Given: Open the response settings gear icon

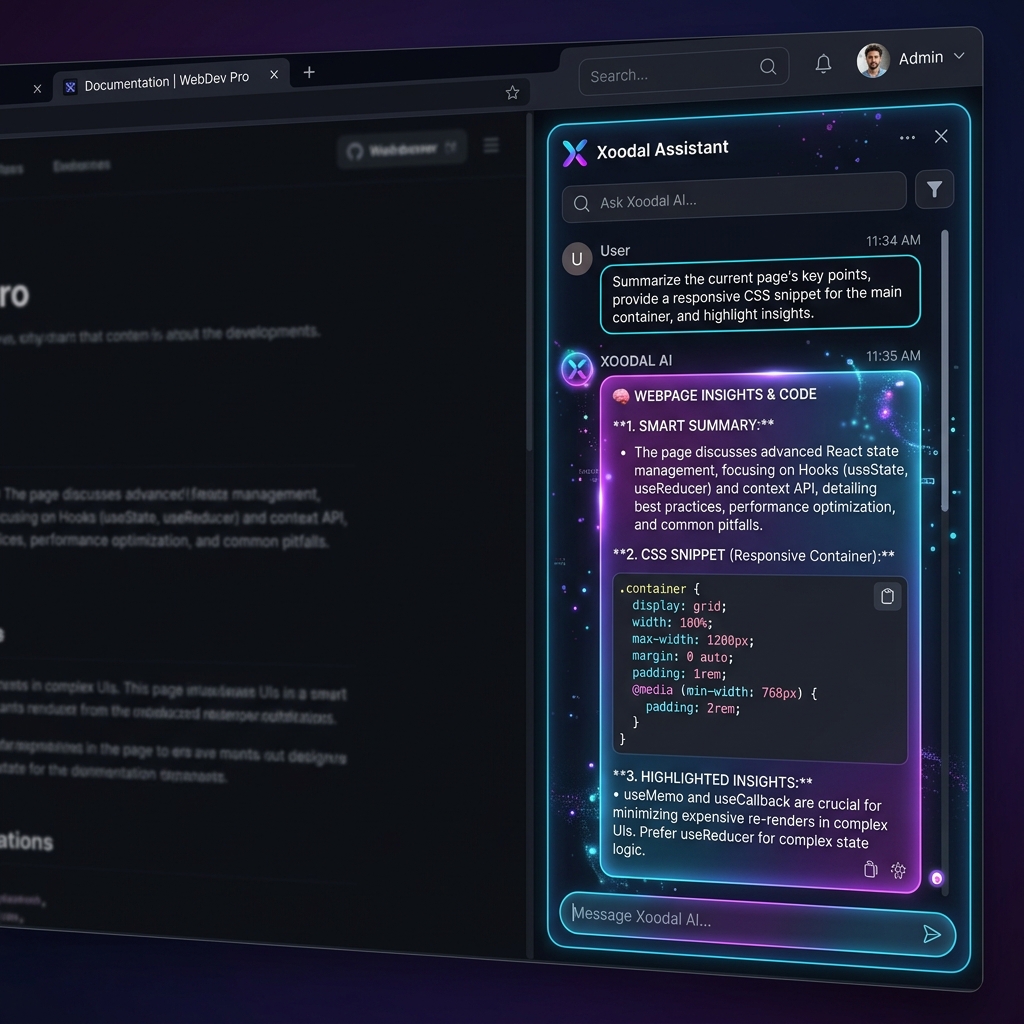Looking at the screenshot, I should 899,871.
